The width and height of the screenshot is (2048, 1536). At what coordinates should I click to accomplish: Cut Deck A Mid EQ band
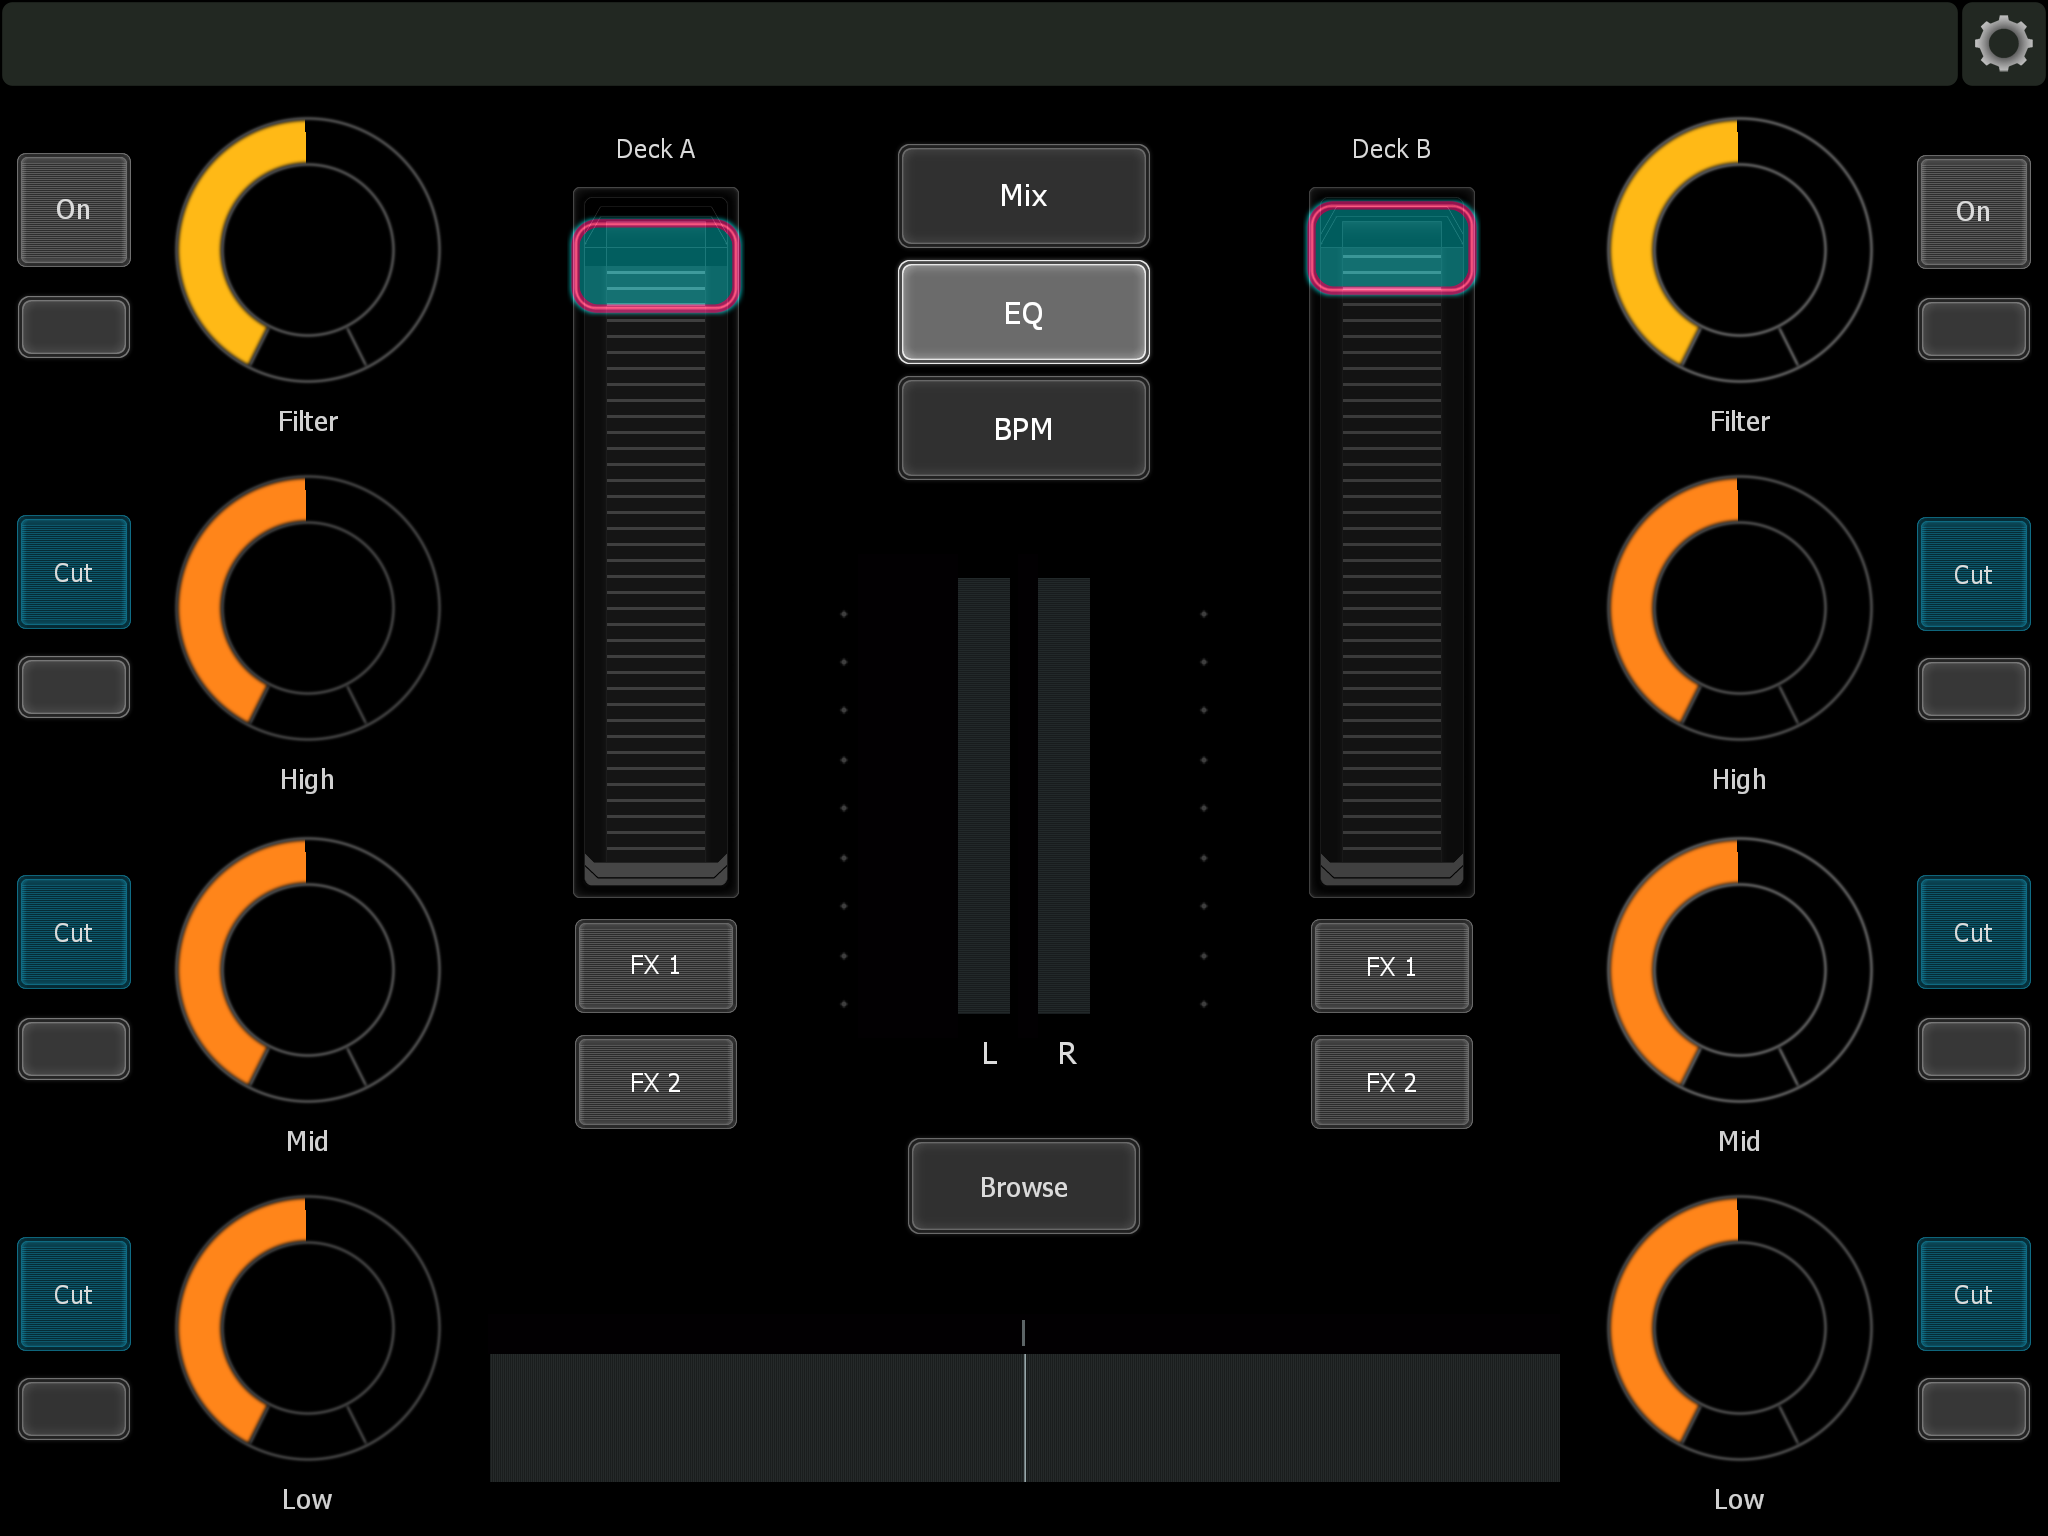click(74, 932)
